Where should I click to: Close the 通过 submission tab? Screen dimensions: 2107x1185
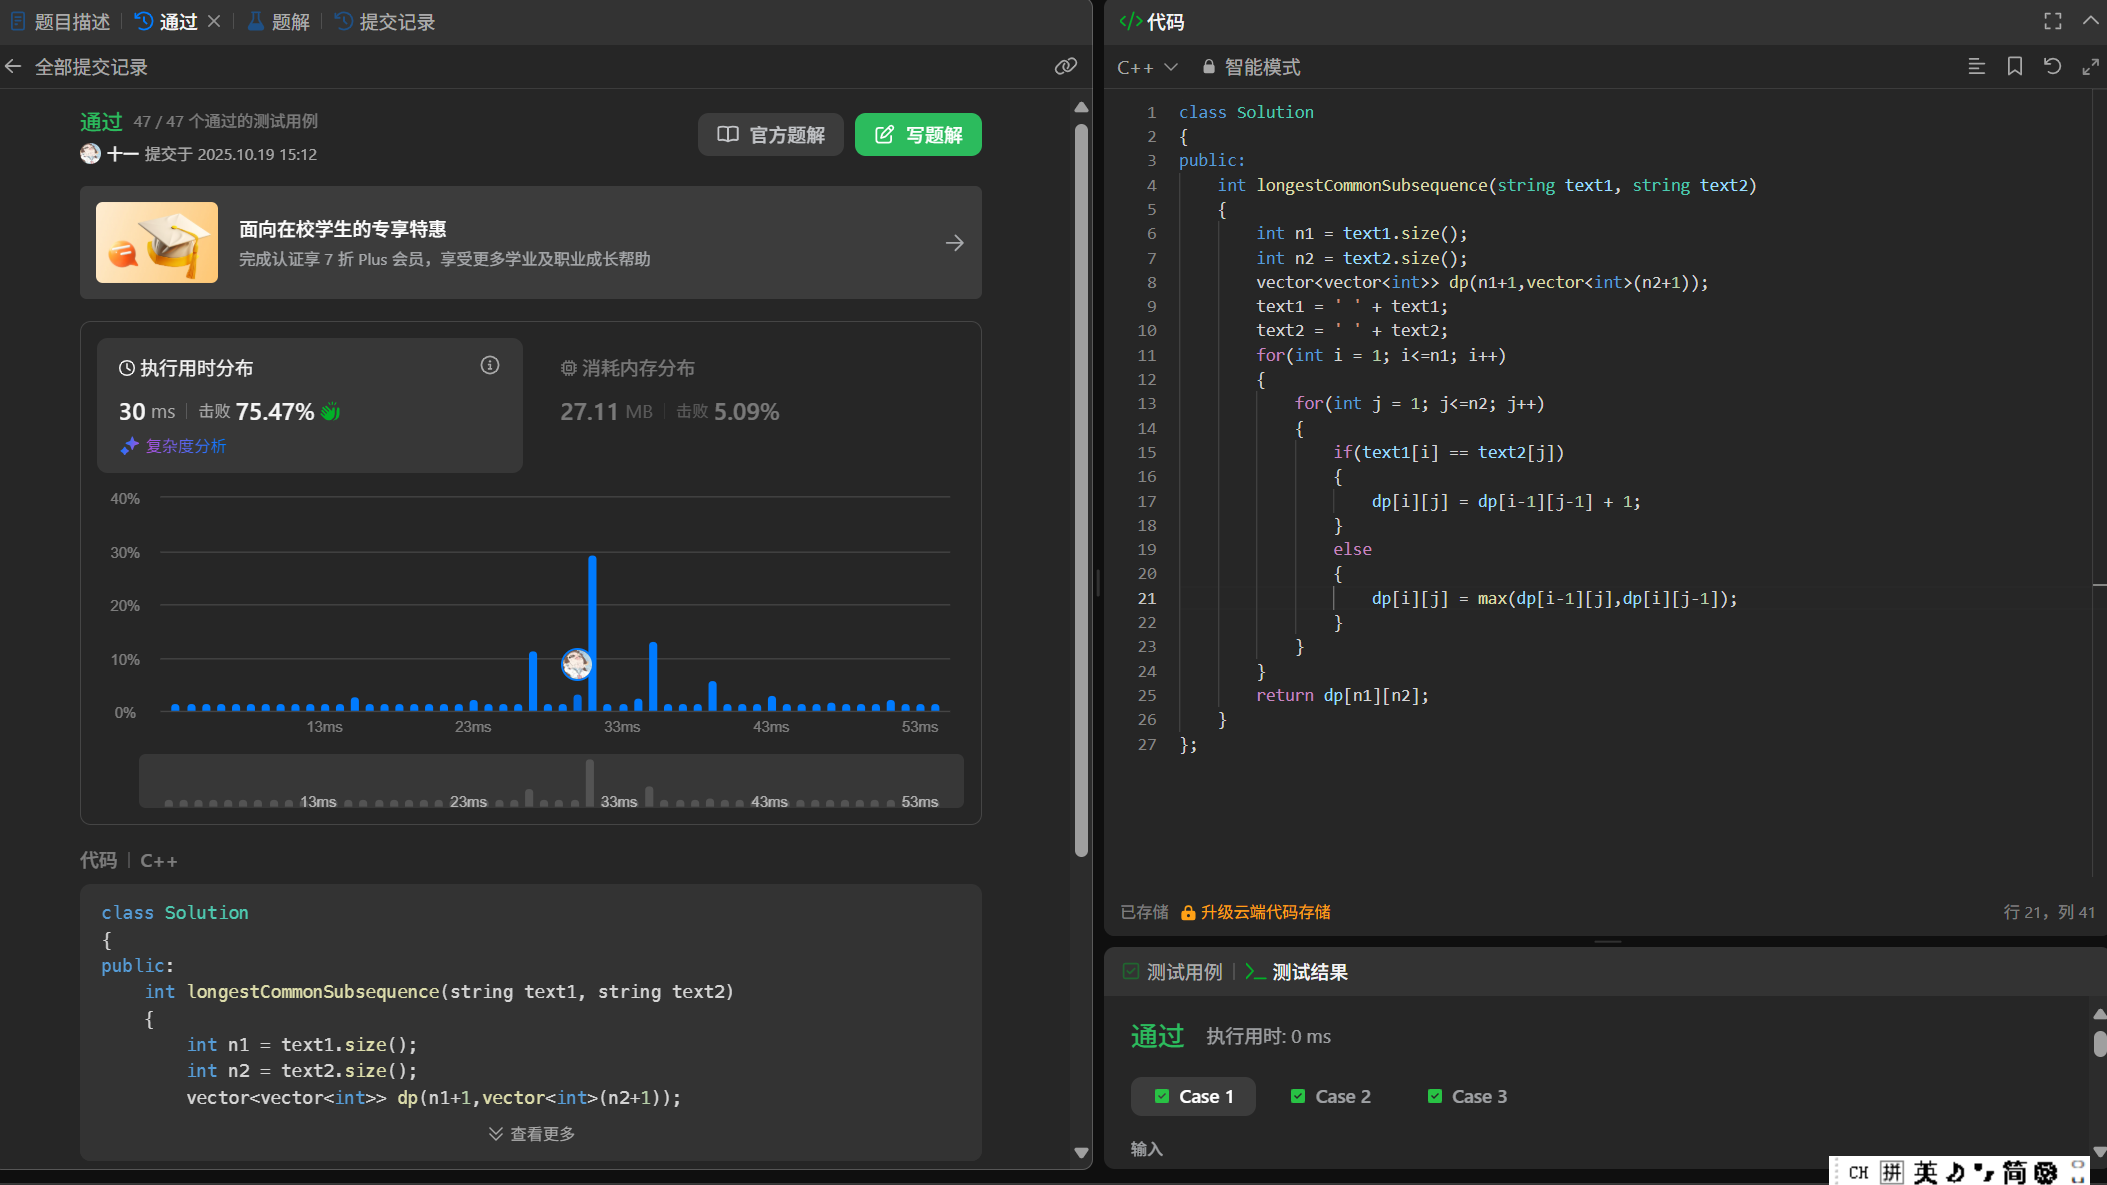pos(214,21)
